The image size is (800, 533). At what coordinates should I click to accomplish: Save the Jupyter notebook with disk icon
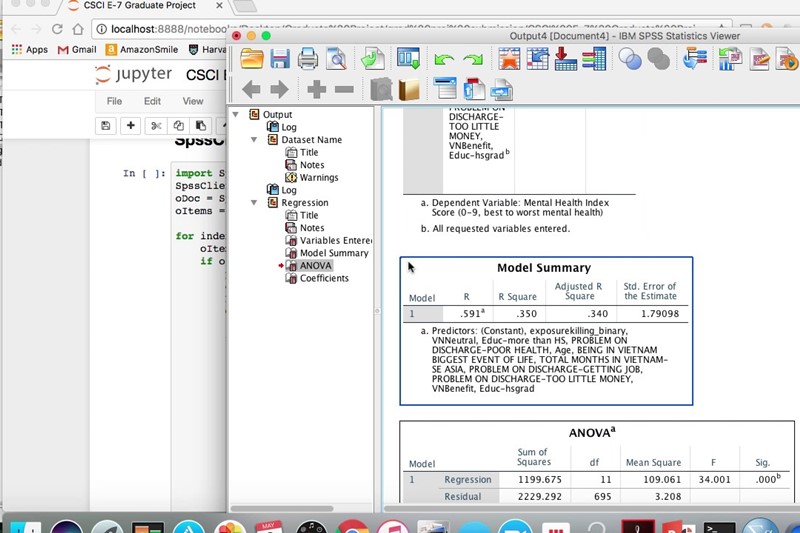tap(106, 125)
